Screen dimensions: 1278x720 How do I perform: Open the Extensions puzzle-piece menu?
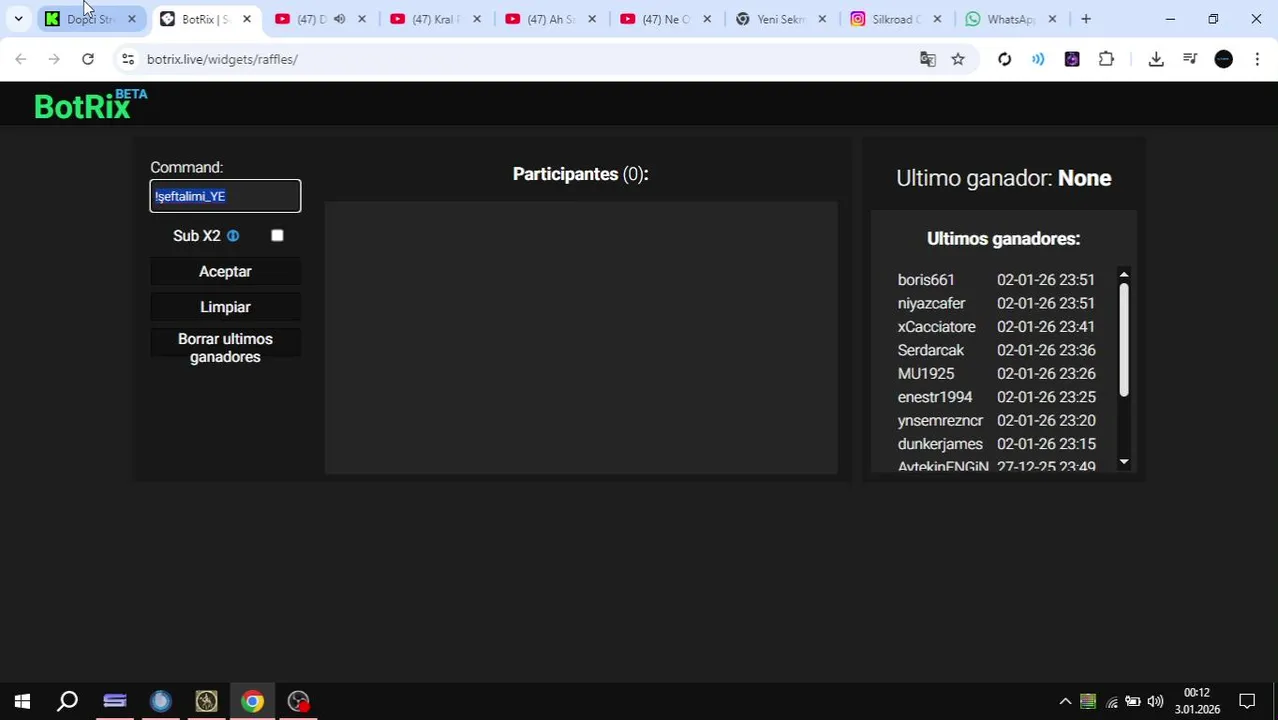click(x=1106, y=59)
